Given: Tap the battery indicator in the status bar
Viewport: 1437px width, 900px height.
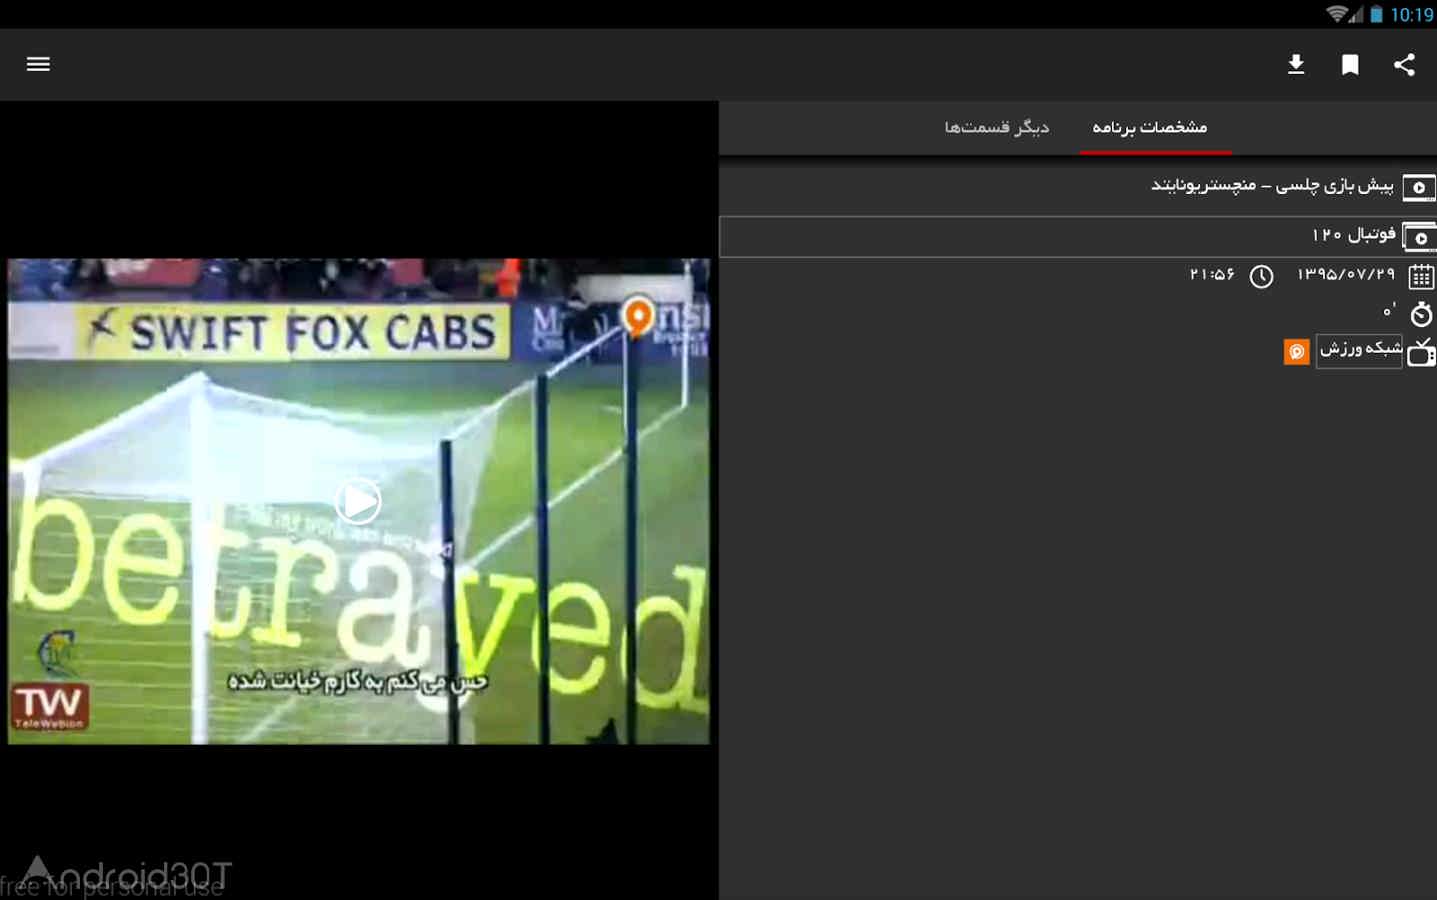Looking at the screenshot, I should coord(1376,13).
